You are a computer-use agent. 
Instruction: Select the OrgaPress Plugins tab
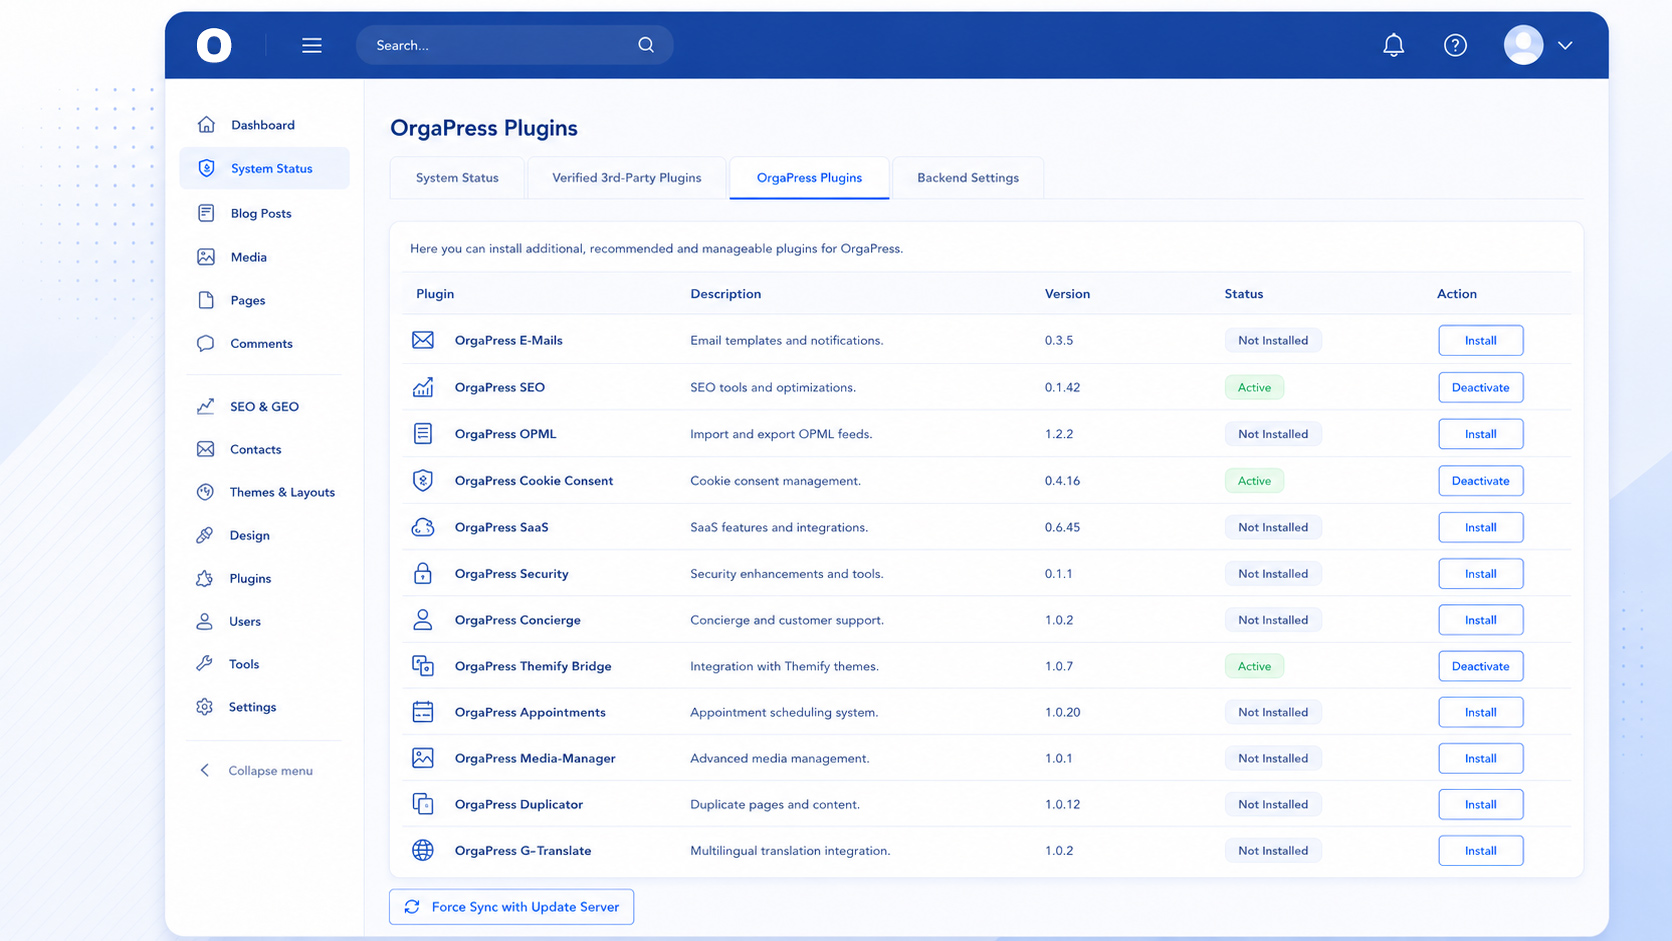(x=809, y=178)
